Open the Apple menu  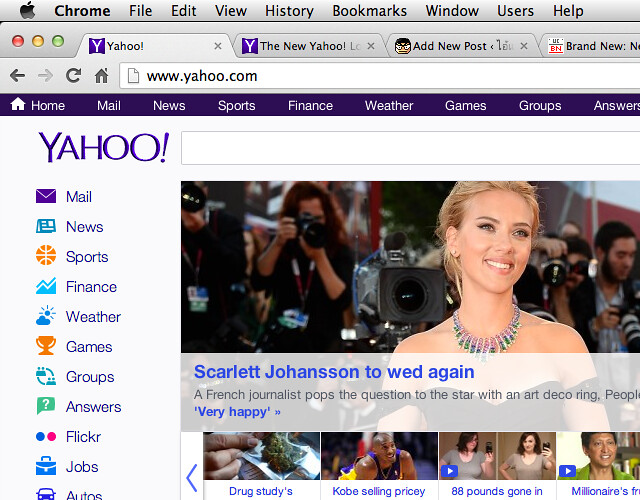tap(27, 10)
